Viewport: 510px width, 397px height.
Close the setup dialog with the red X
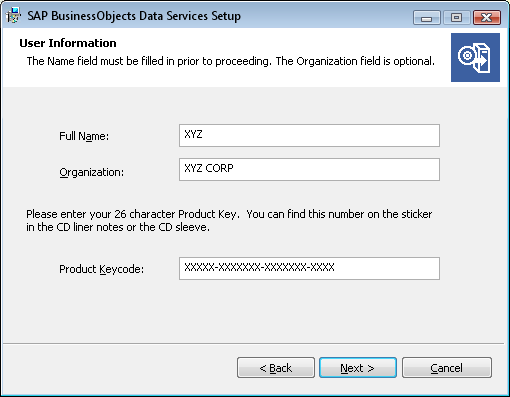487,18
